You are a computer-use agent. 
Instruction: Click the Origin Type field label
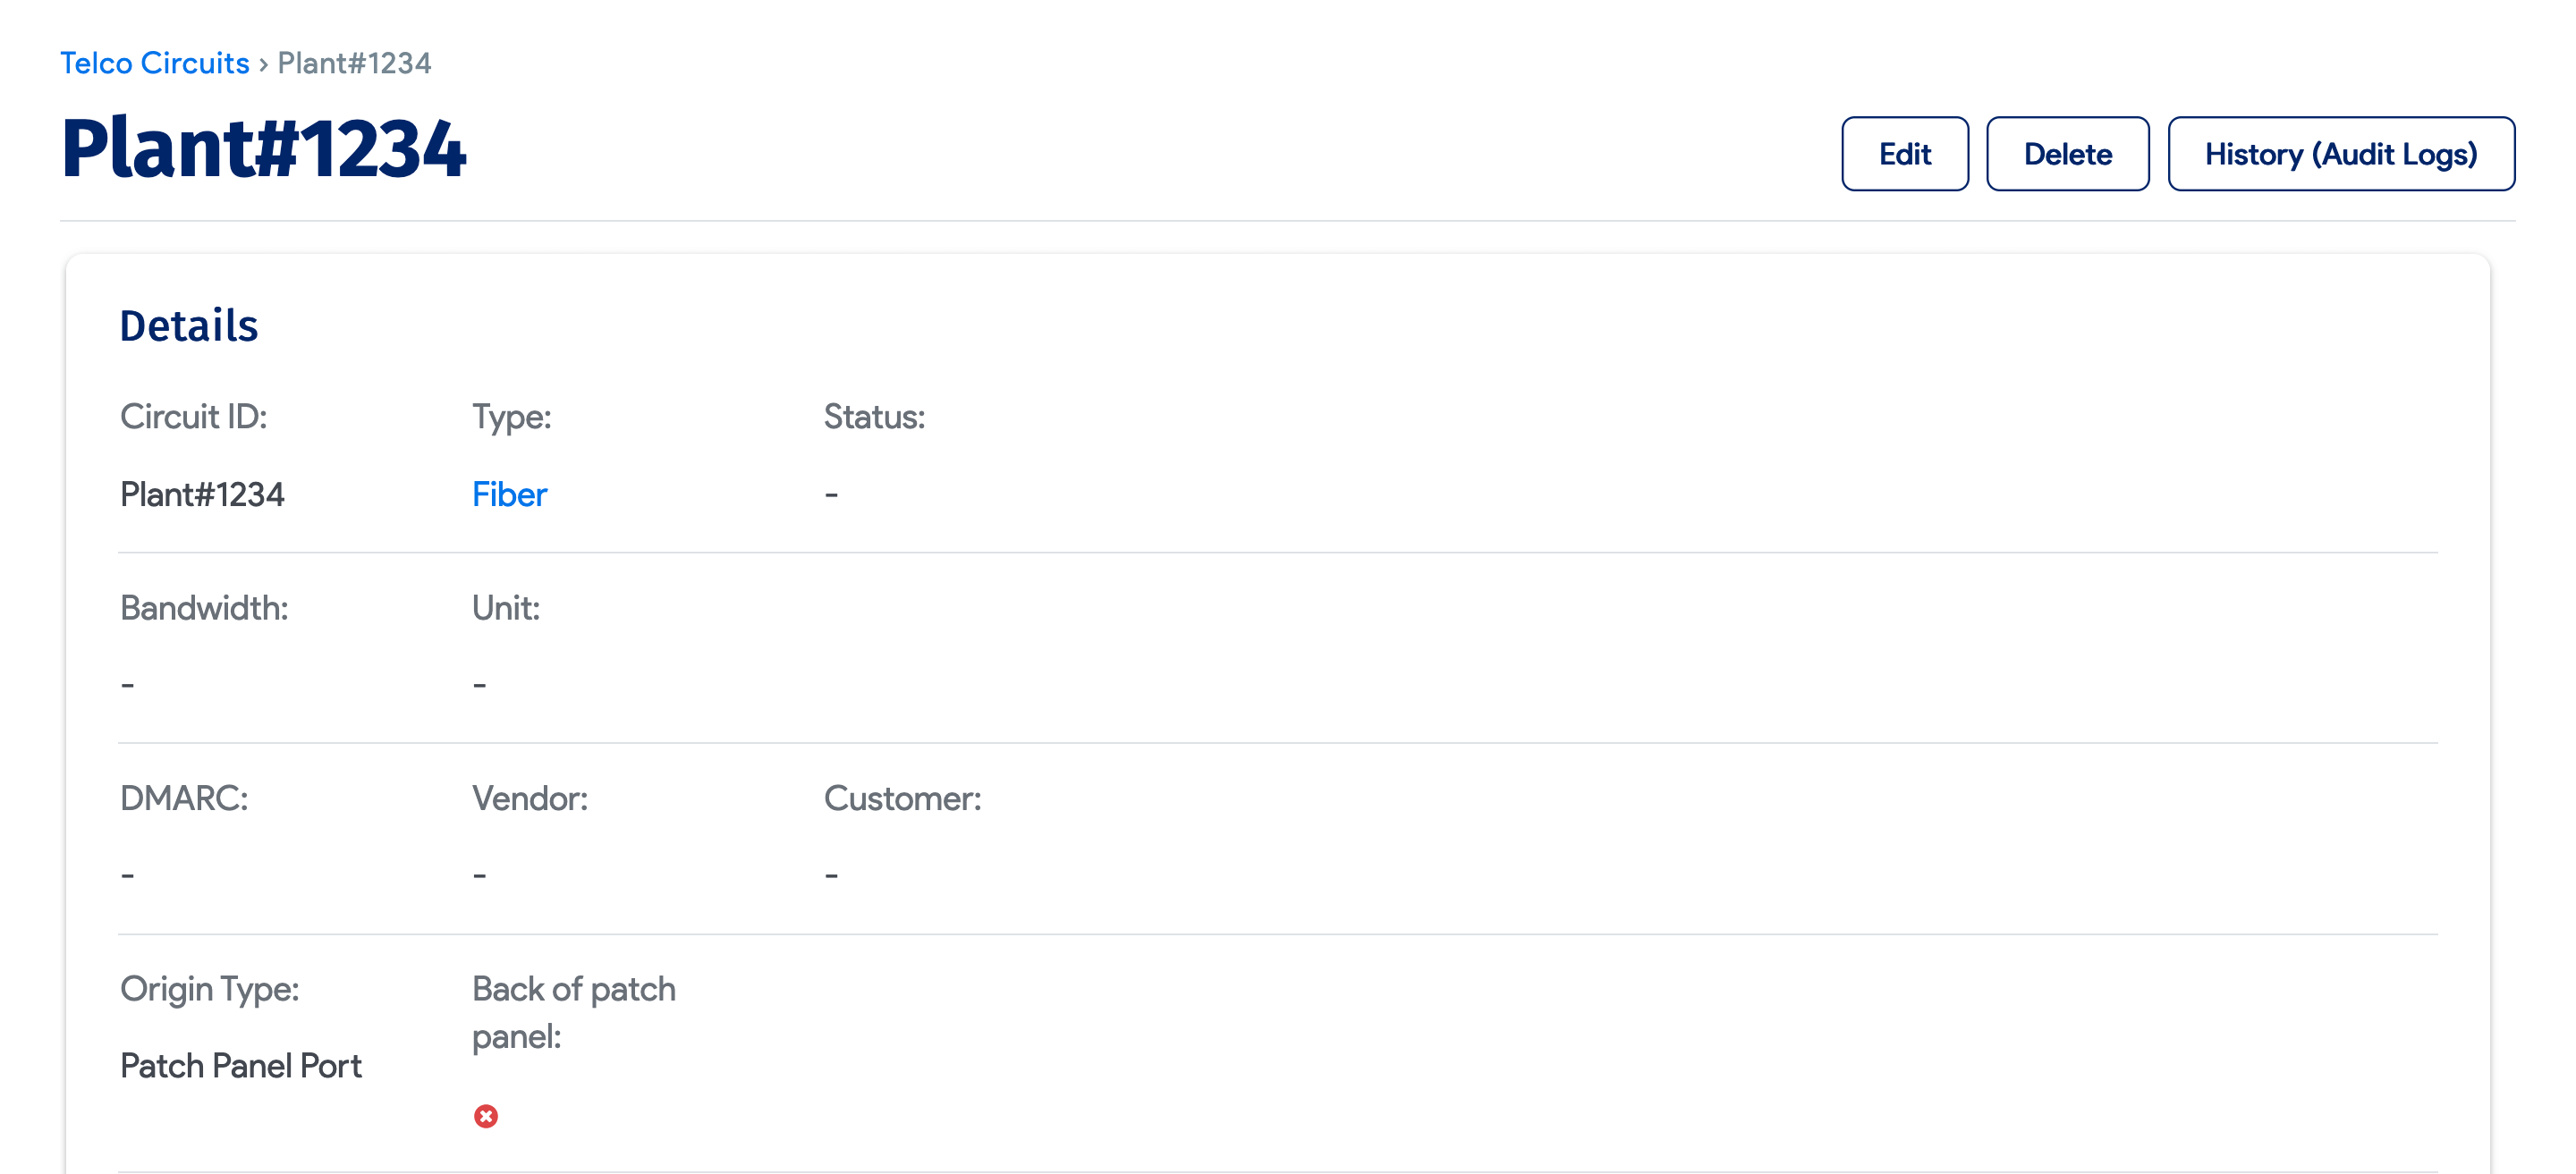(x=209, y=989)
